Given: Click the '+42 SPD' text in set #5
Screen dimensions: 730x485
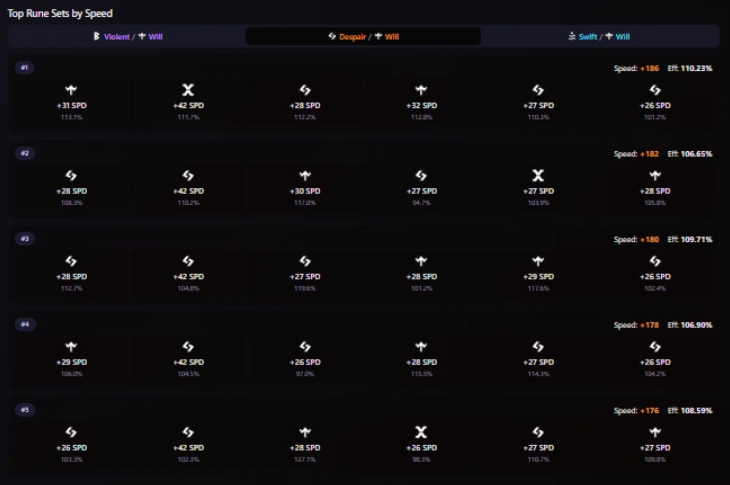Looking at the screenshot, I should click(188, 448).
